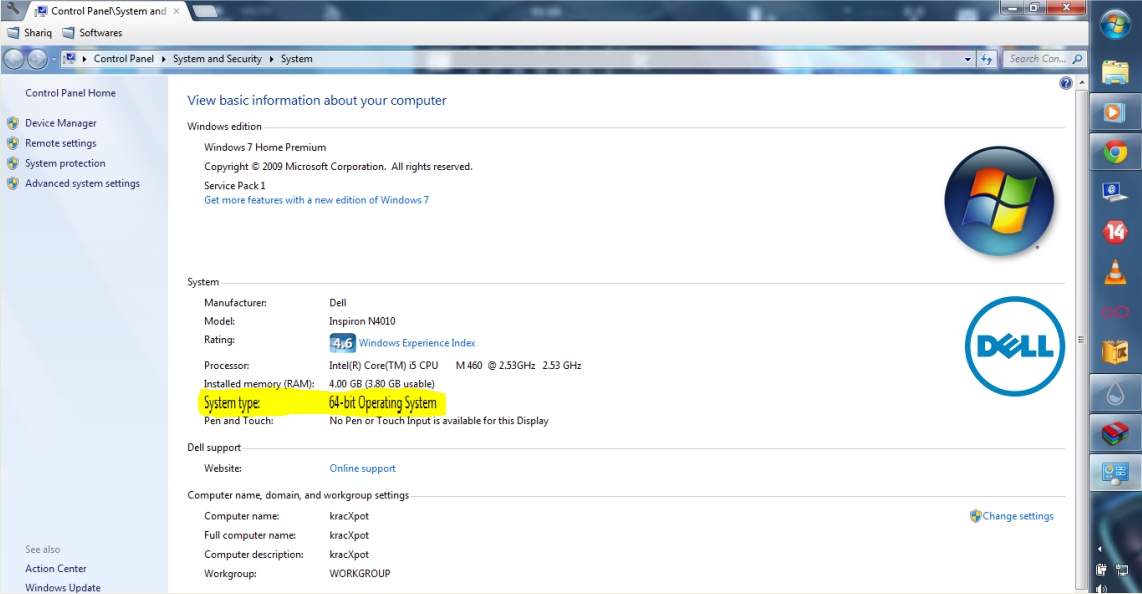Click Get more features with a new edition link

point(316,200)
